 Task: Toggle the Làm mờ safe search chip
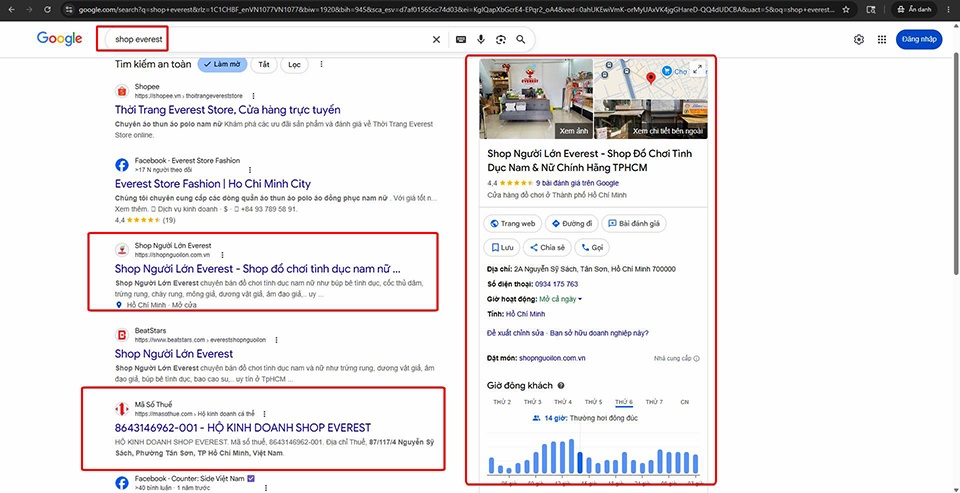tap(222, 64)
